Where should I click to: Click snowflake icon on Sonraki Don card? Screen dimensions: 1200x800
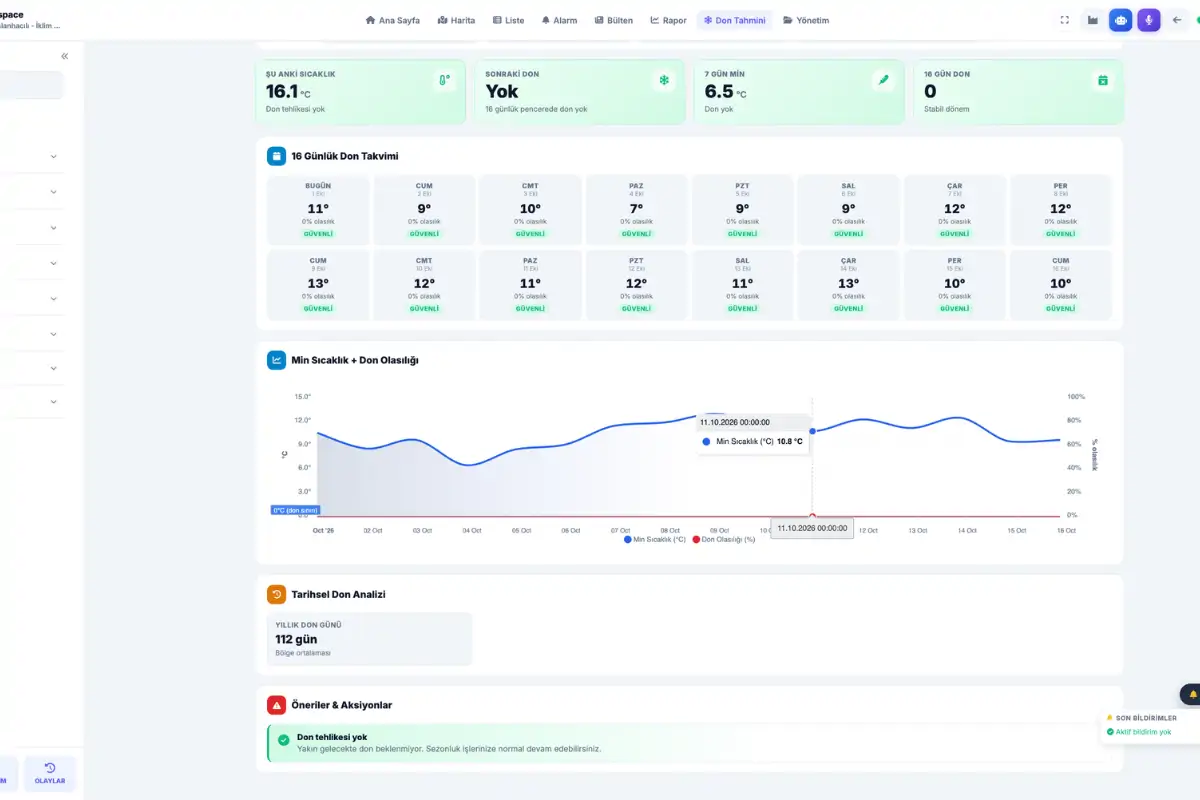(x=663, y=80)
